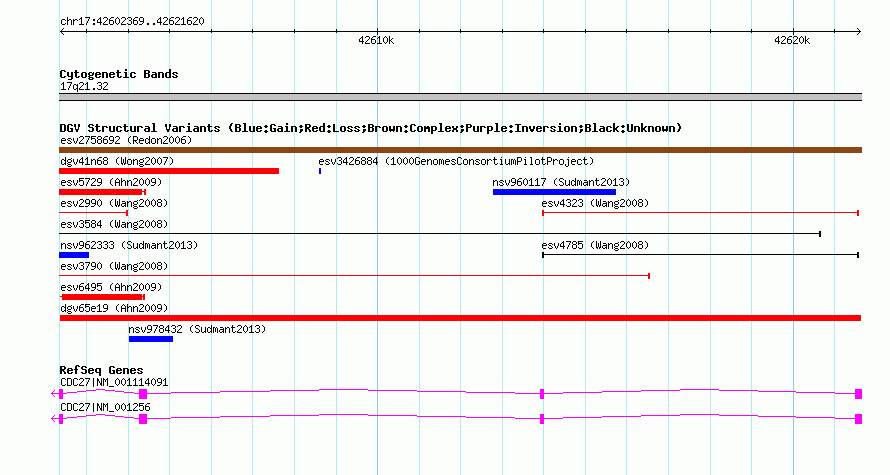Viewport: 890px width, 475px height.
Task: Click the esv3584 (Wang2008) label
Action: pyautogui.click(x=114, y=224)
